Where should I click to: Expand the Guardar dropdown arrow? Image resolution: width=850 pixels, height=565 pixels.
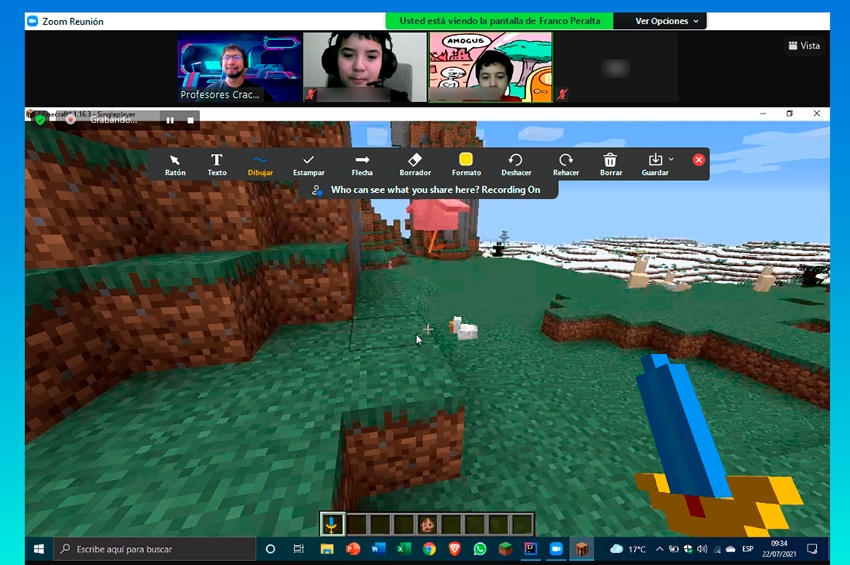click(671, 159)
